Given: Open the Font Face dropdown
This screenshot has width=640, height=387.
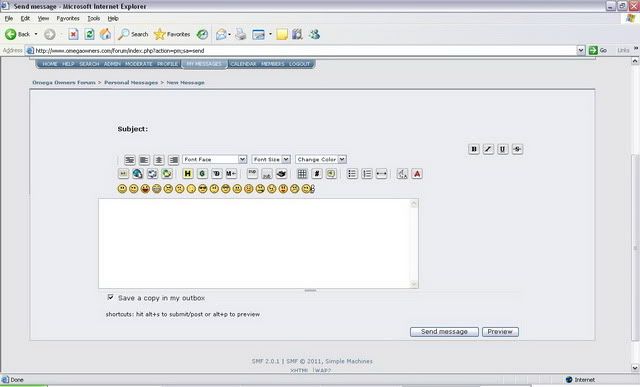Looking at the screenshot, I should pos(215,159).
